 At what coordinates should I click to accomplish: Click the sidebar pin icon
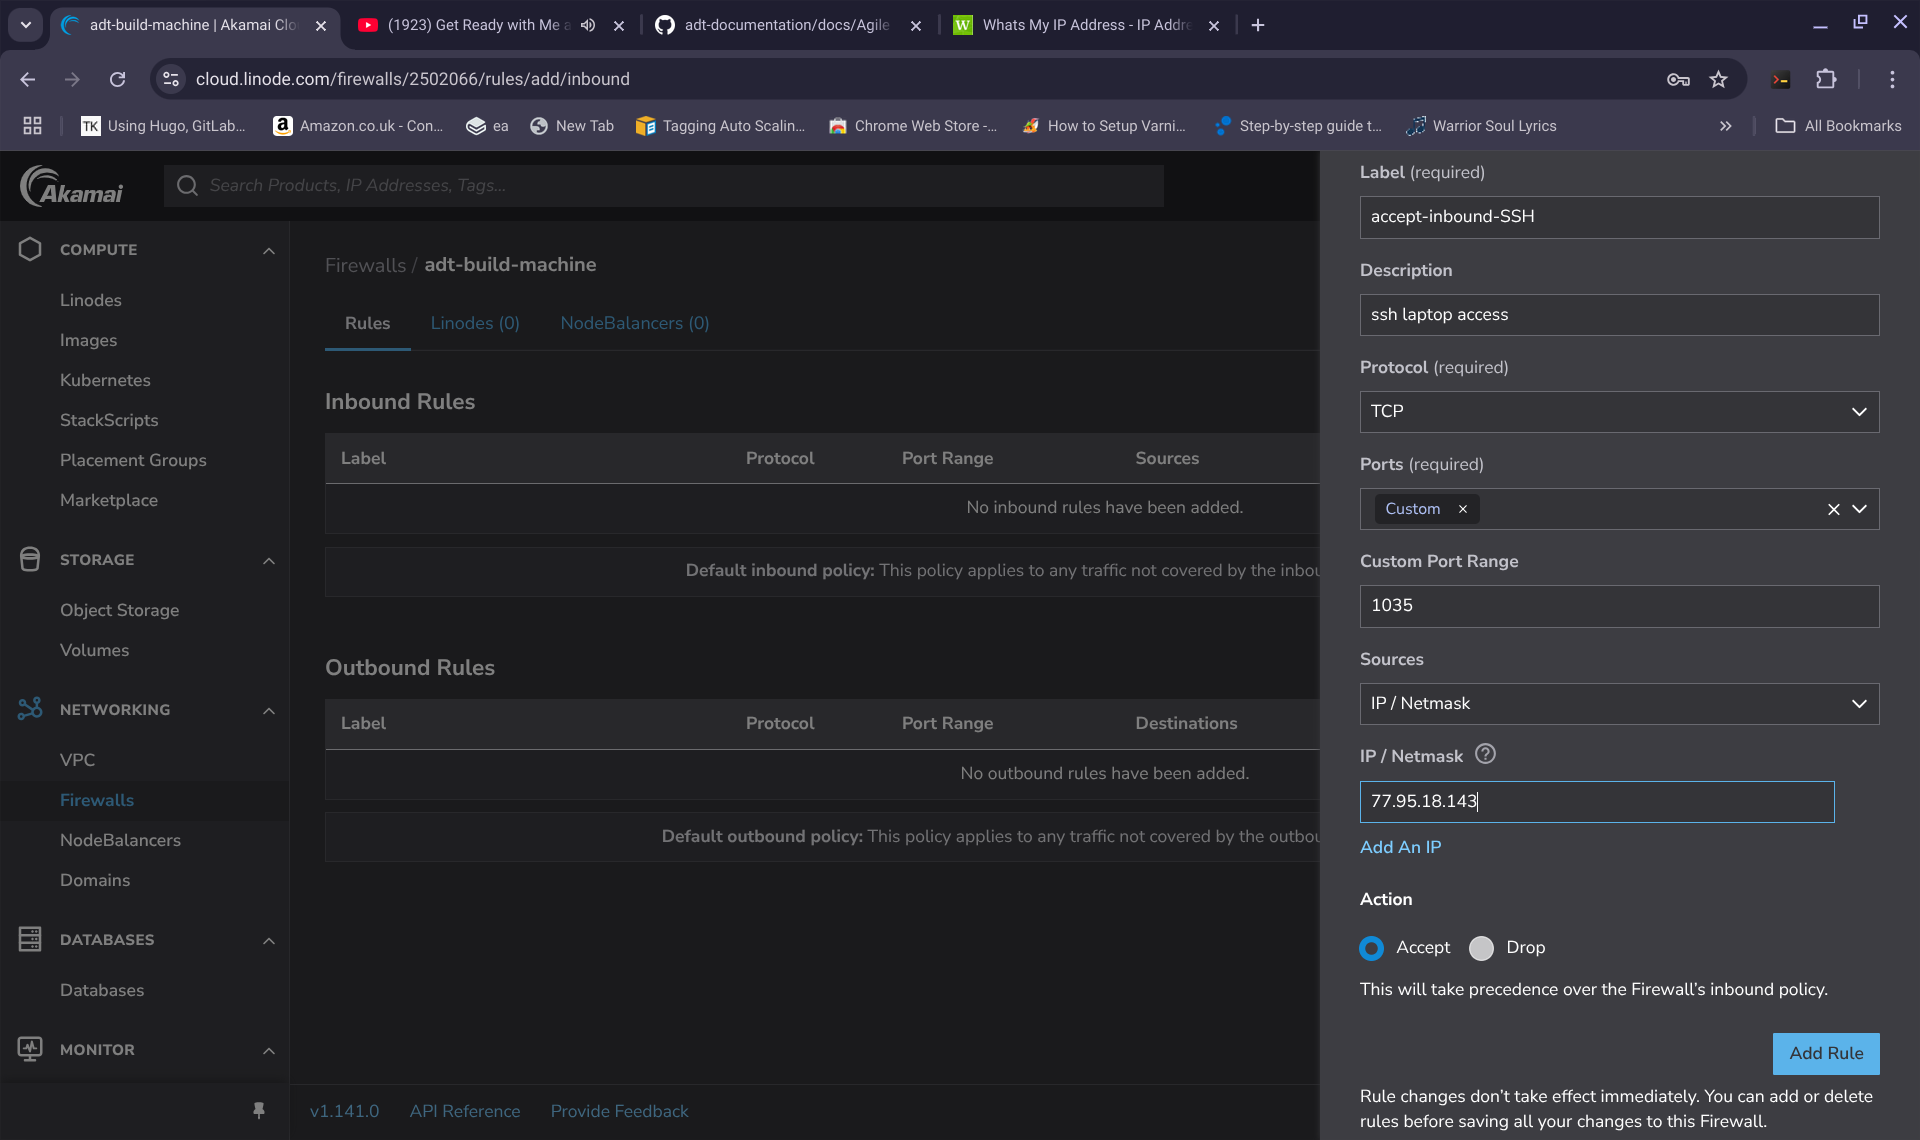pyautogui.click(x=259, y=1110)
